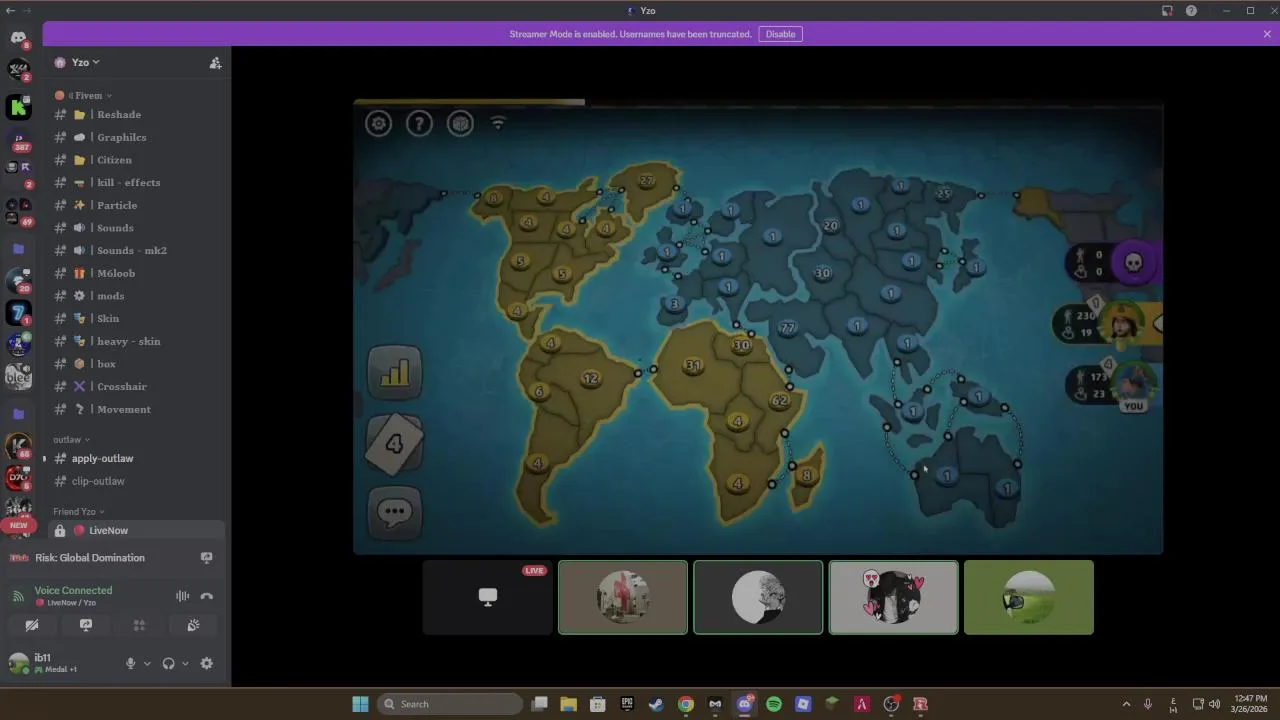Click the Voice Connected status text
Image resolution: width=1280 pixels, height=720 pixels.
[73, 590]
